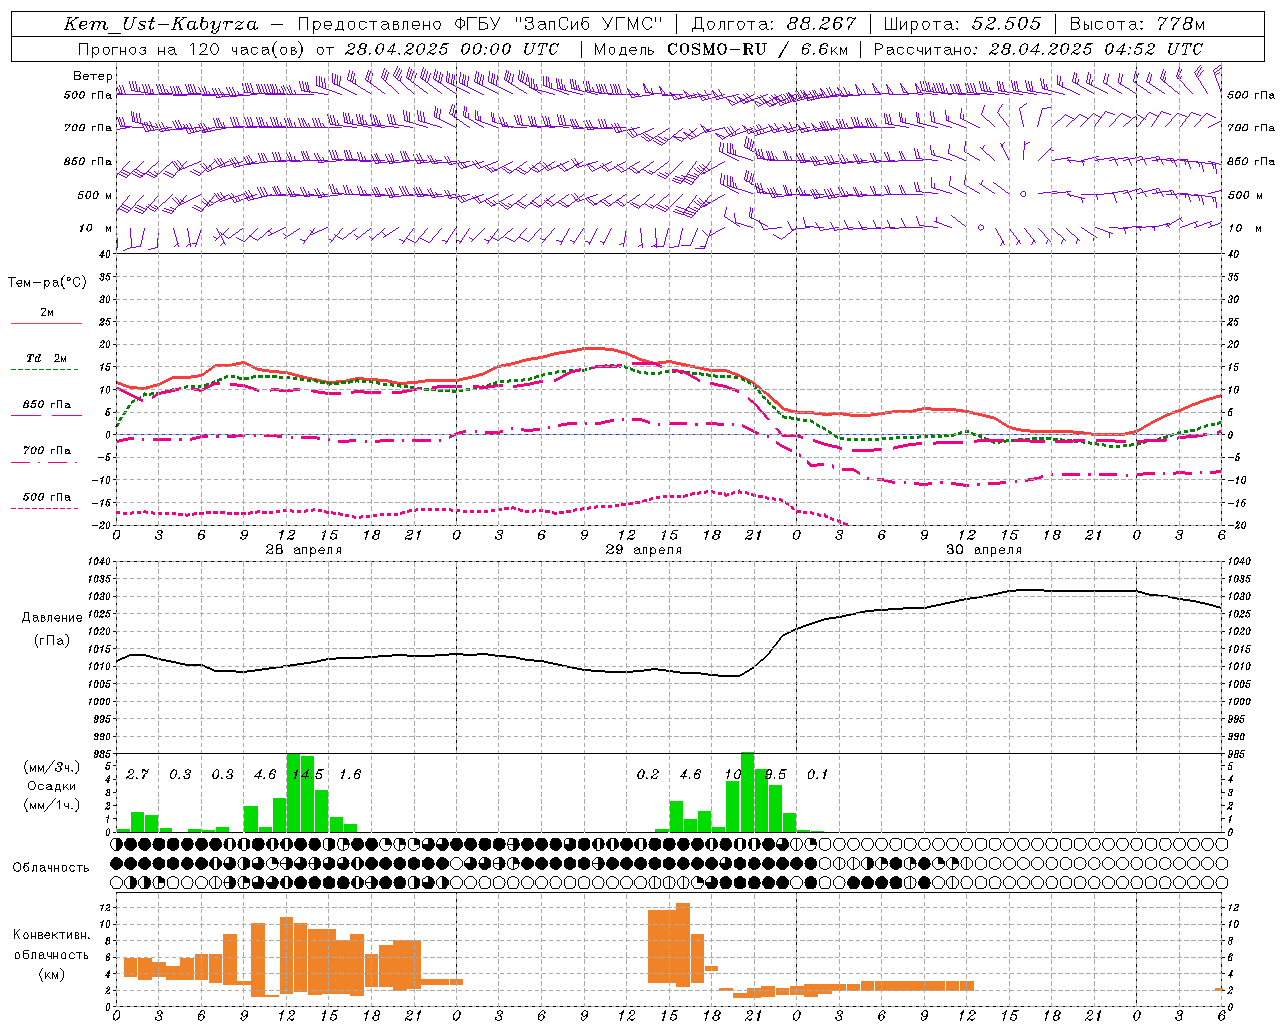This screenshot has width=1280, height=1024.
Task: Click the latitude value Широта: 52.505
Action: coord(962,24)
